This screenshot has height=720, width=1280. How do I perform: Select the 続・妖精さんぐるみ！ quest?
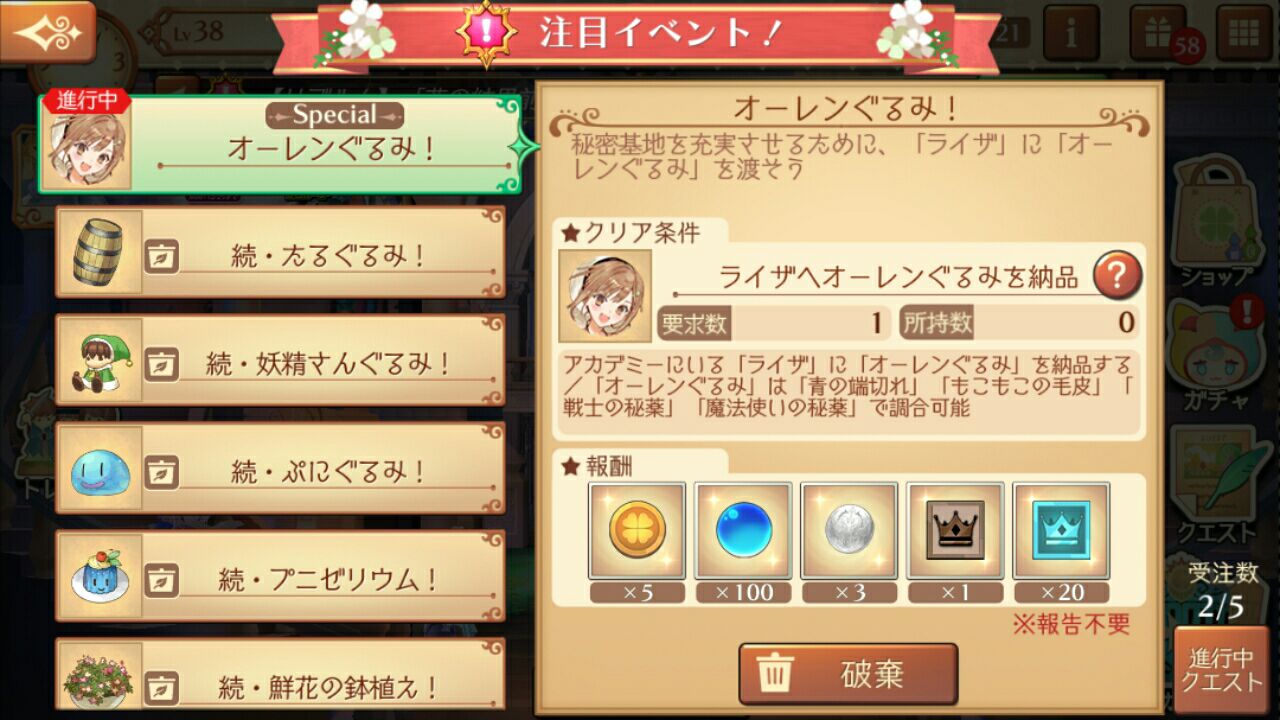tap(280, 360)
